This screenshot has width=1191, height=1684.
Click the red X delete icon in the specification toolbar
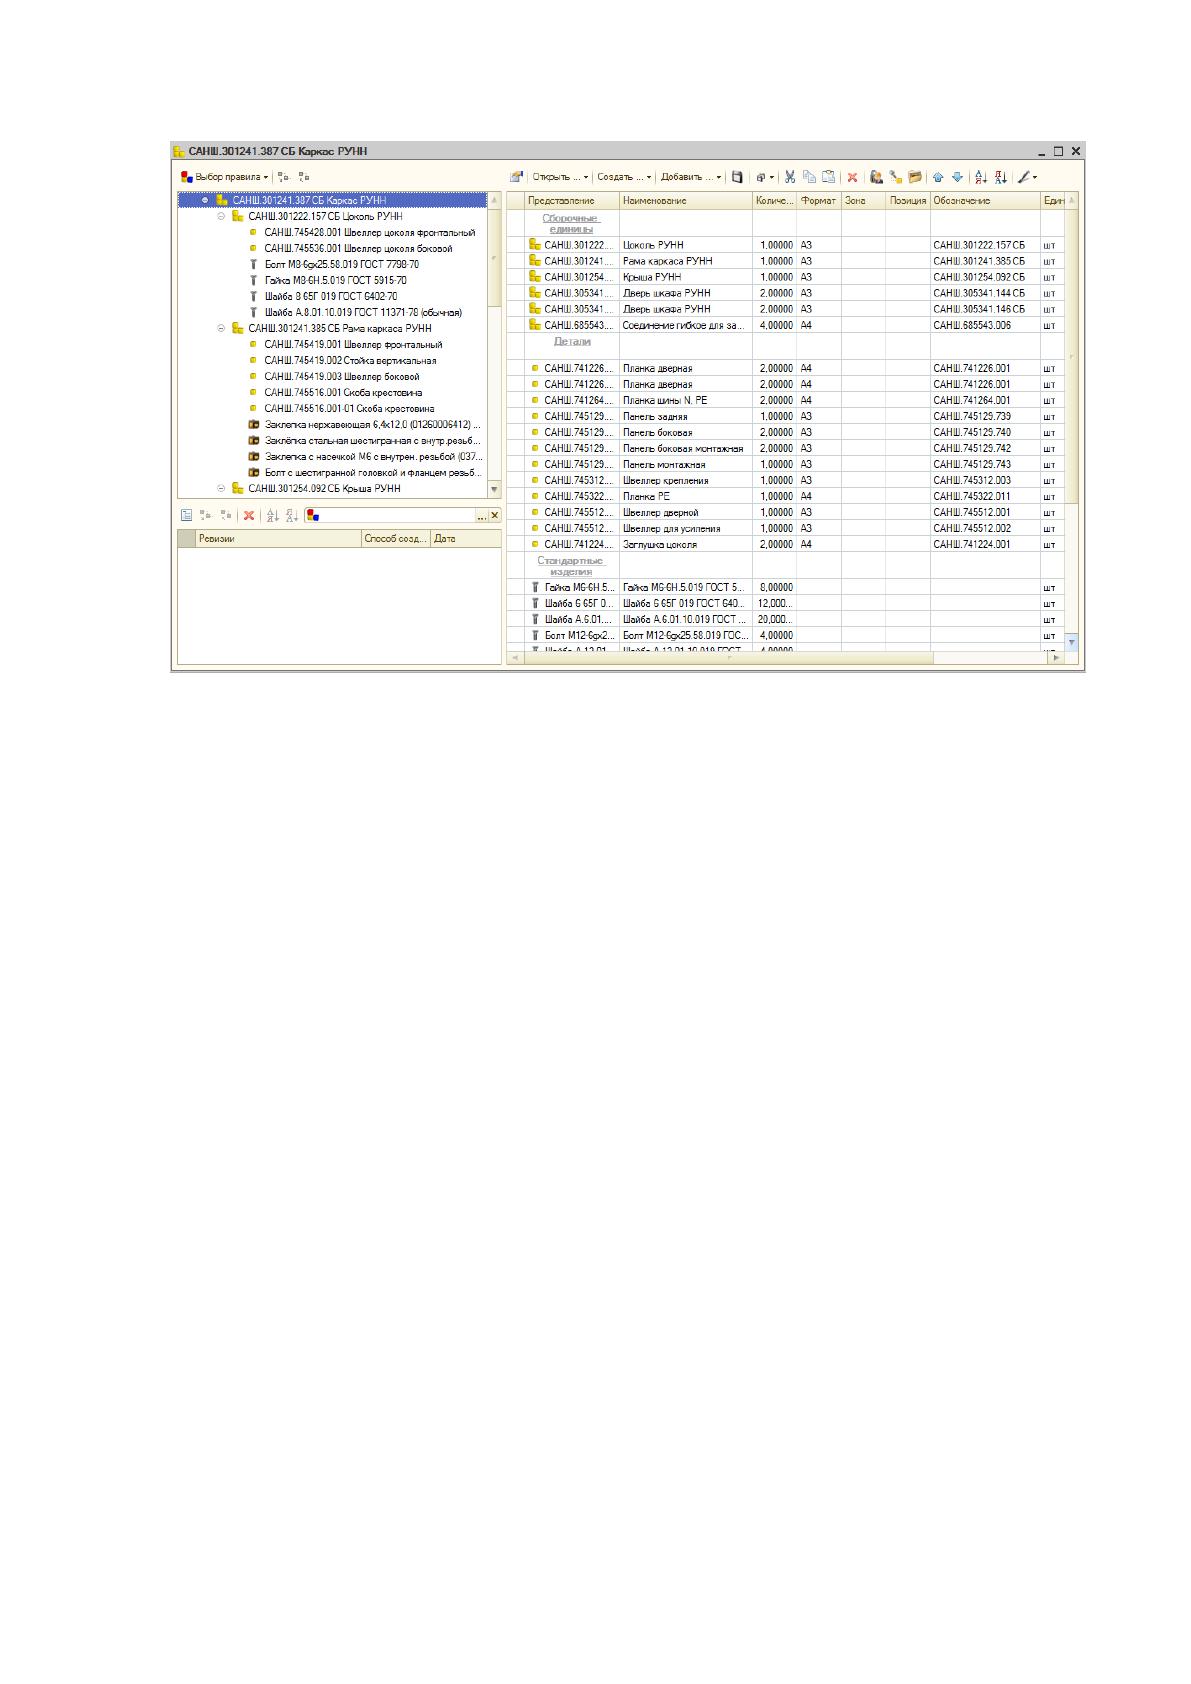852,177
